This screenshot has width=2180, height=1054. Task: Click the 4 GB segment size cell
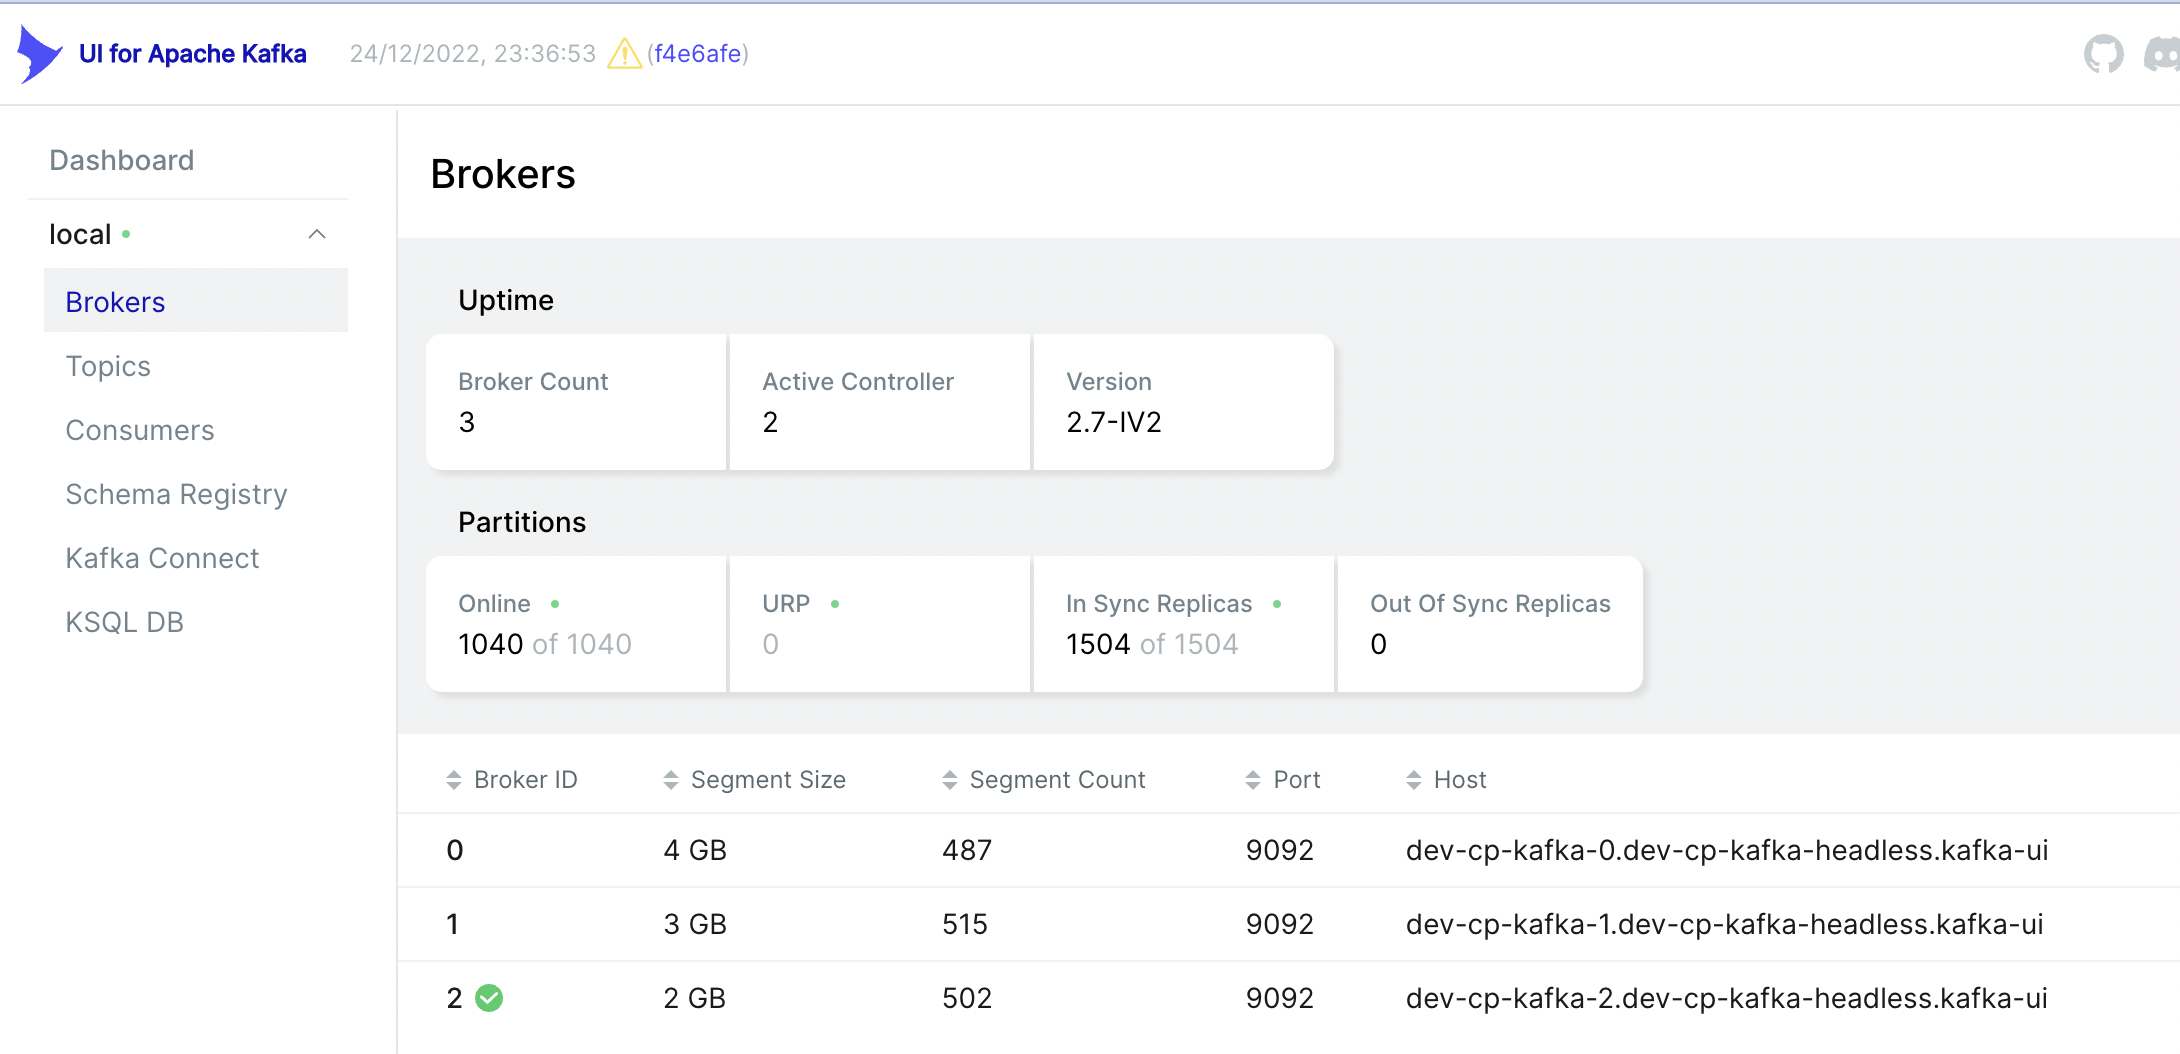(x=695, y=850)
